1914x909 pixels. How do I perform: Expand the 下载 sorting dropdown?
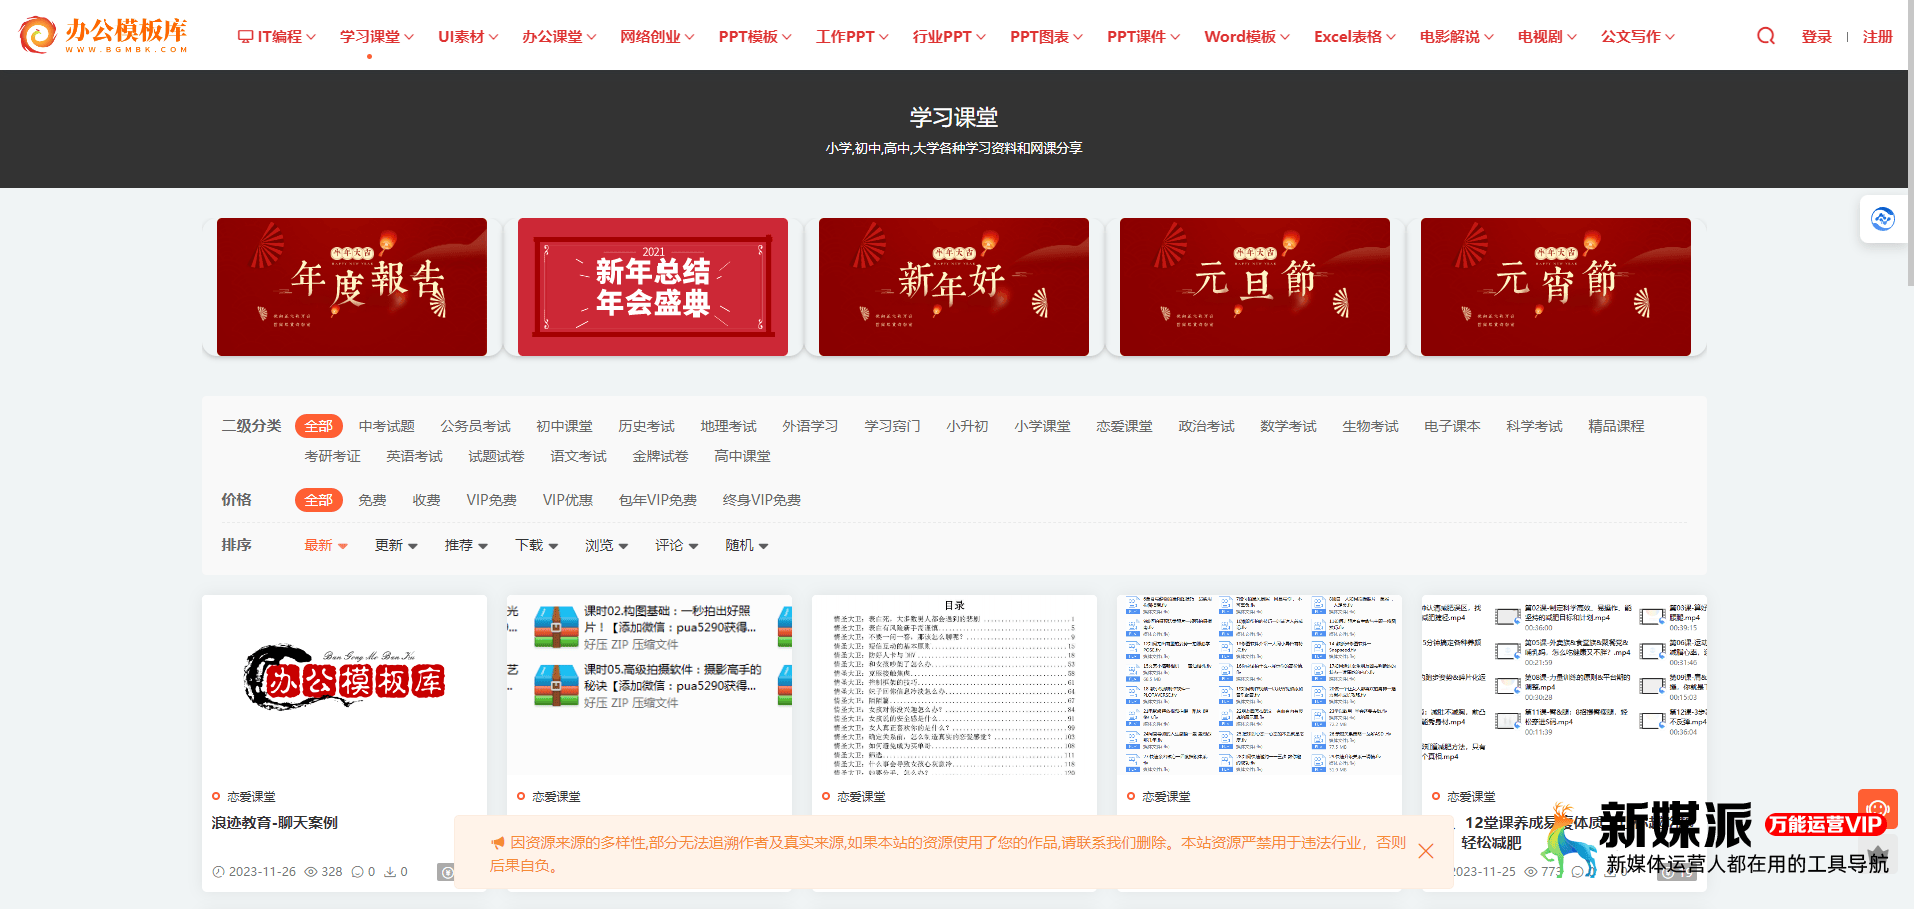536,545
